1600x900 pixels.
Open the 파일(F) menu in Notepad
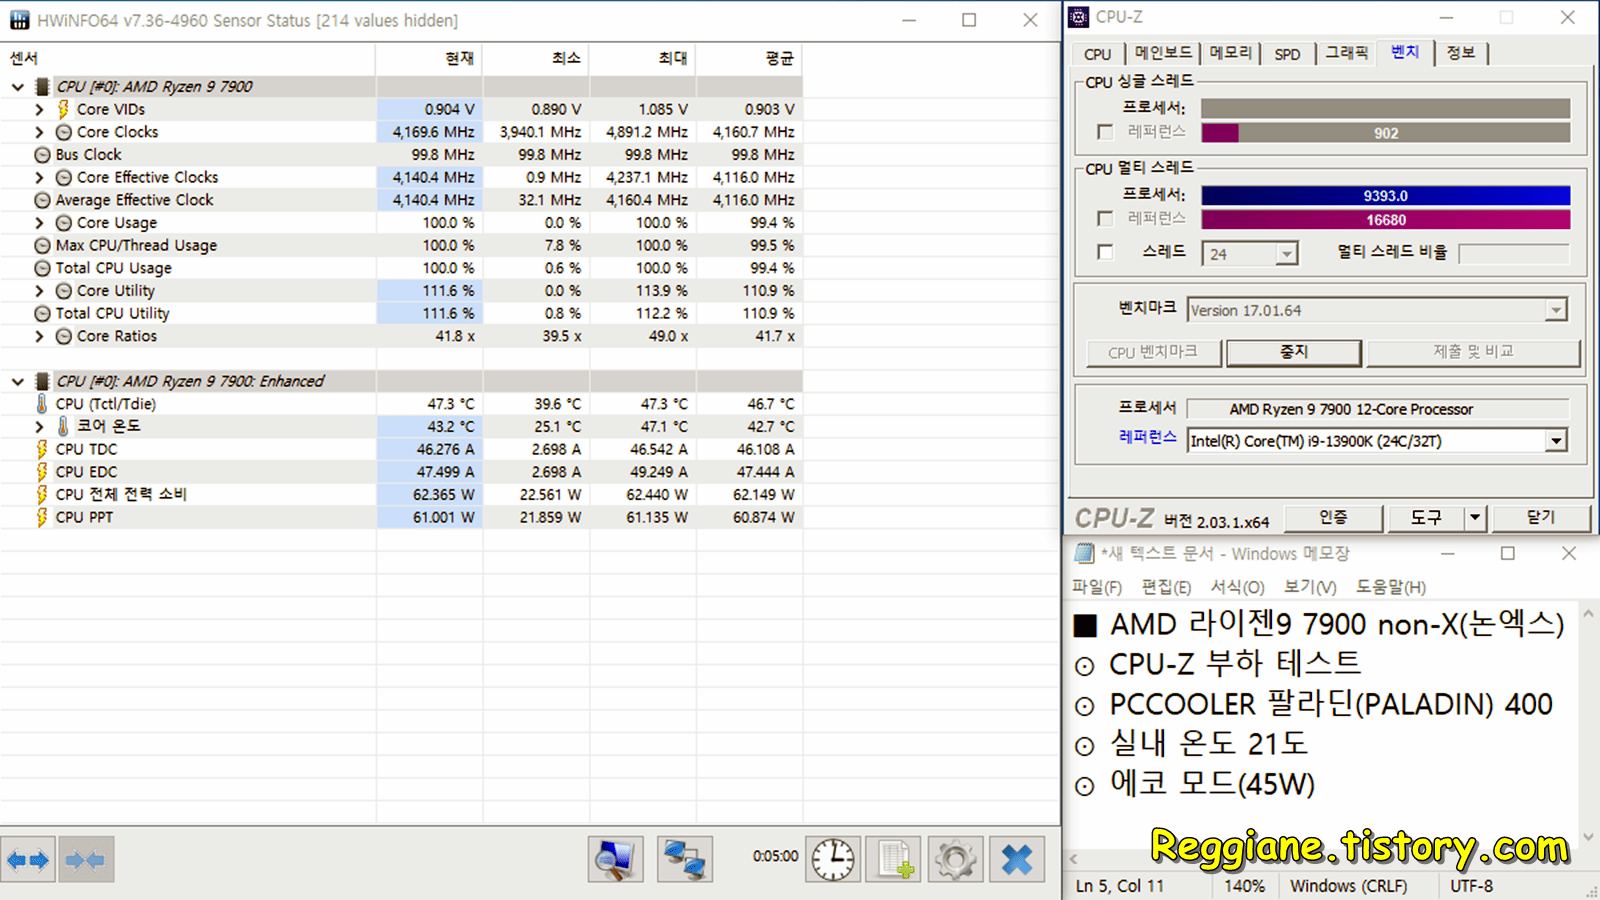1097,587
